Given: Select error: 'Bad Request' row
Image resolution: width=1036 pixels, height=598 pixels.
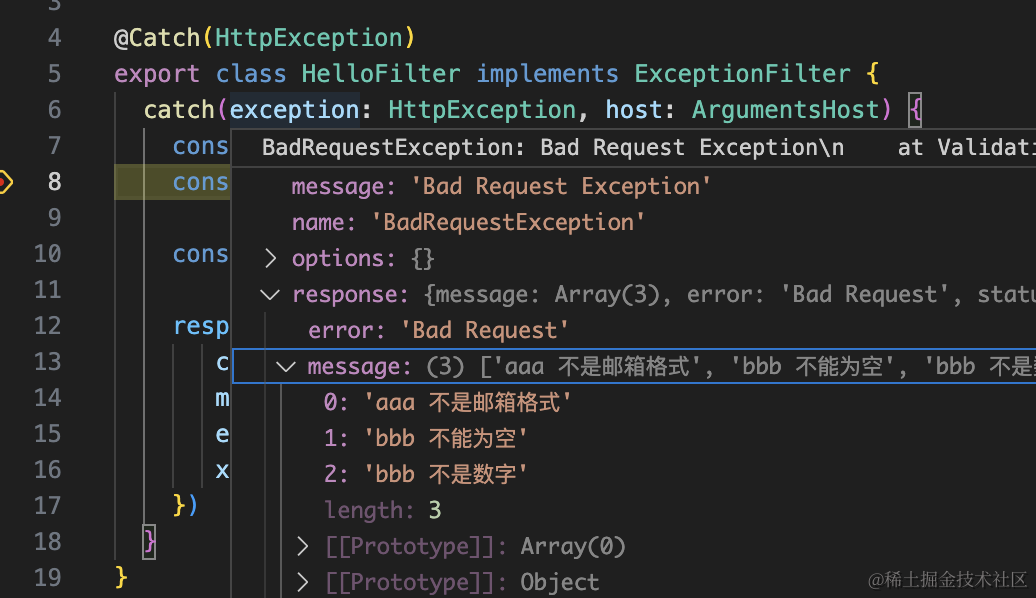Looking at the screenshot, I should coord(438,330).
